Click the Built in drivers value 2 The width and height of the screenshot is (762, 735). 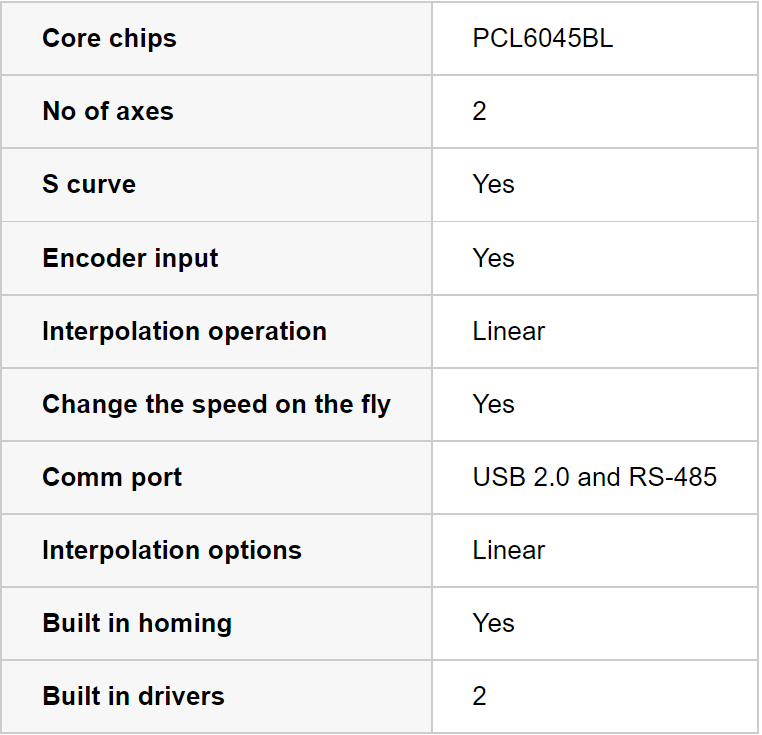tap(479, 696)
